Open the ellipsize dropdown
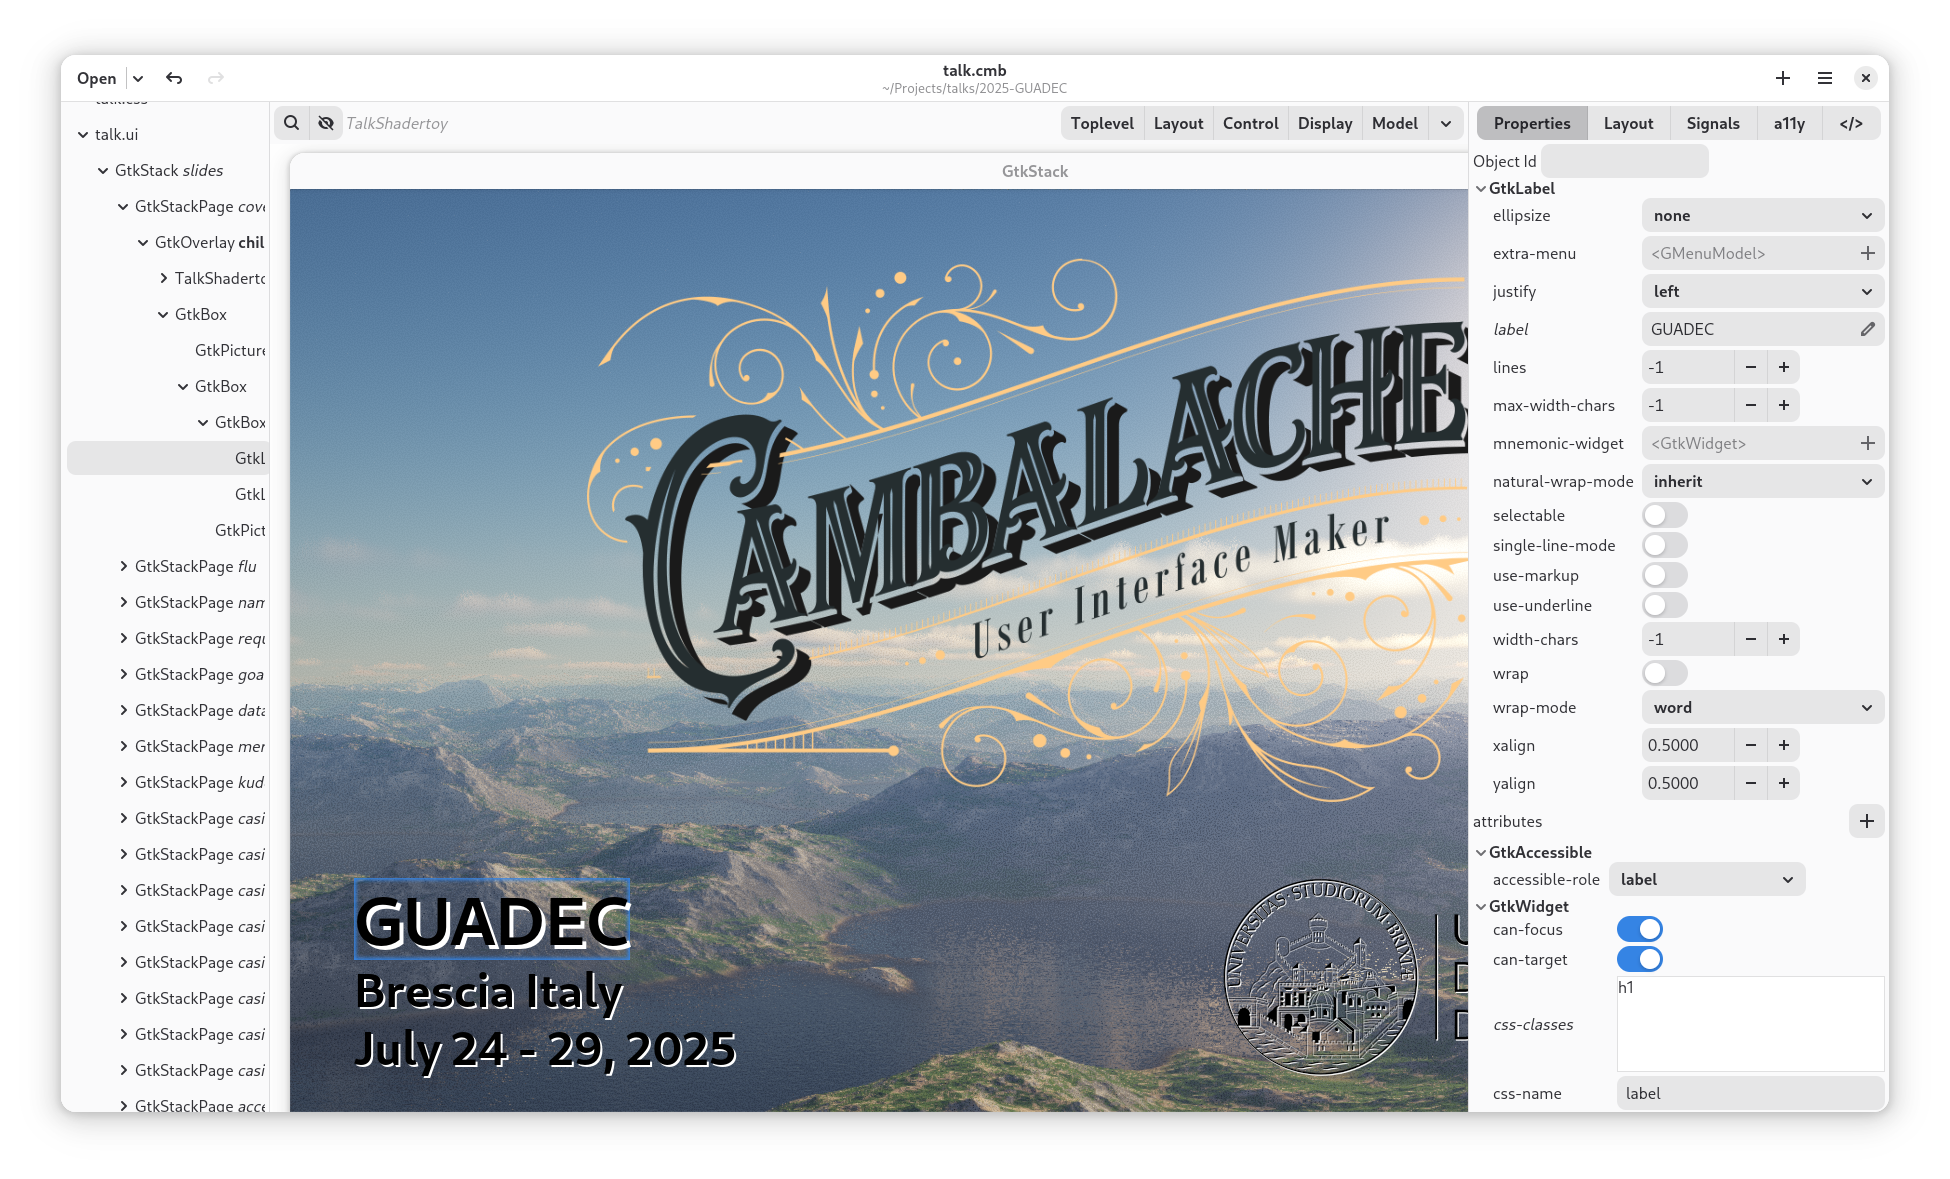The height and width of the screenshot is (1179, 1950). point(1762,215)
